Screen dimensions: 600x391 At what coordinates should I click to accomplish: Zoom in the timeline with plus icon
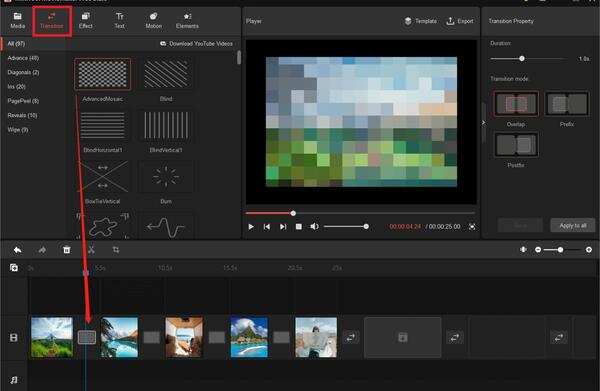coord(589,249)
